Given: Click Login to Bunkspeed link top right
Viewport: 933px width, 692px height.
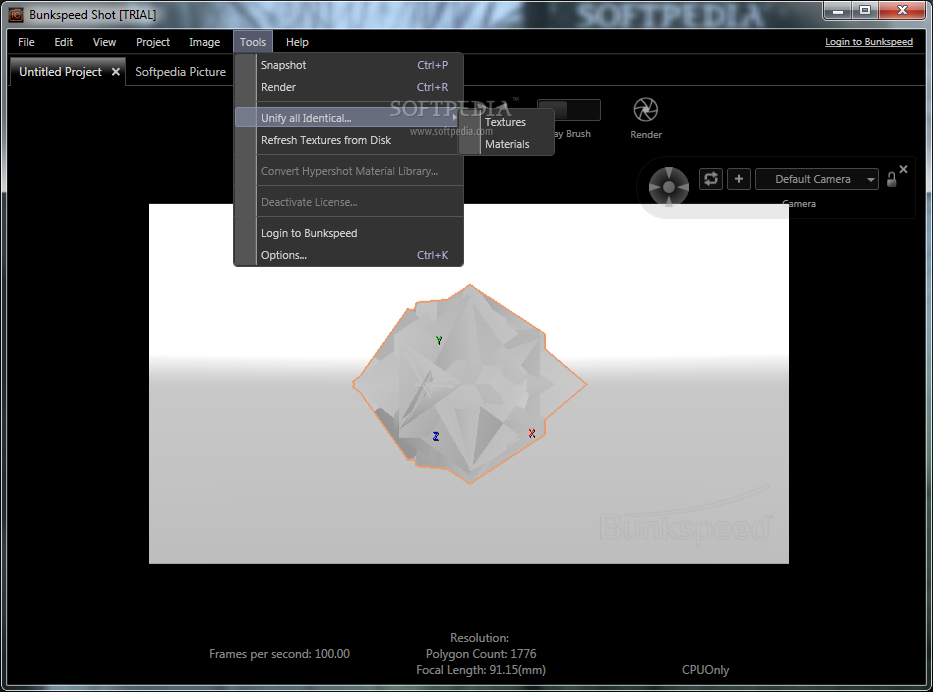Looking at the screenshot, I should tap(869, 42).
